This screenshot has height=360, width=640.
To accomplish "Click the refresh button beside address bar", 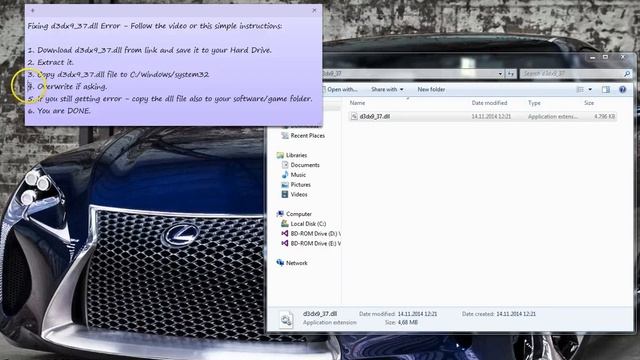I will click(511, 73).
